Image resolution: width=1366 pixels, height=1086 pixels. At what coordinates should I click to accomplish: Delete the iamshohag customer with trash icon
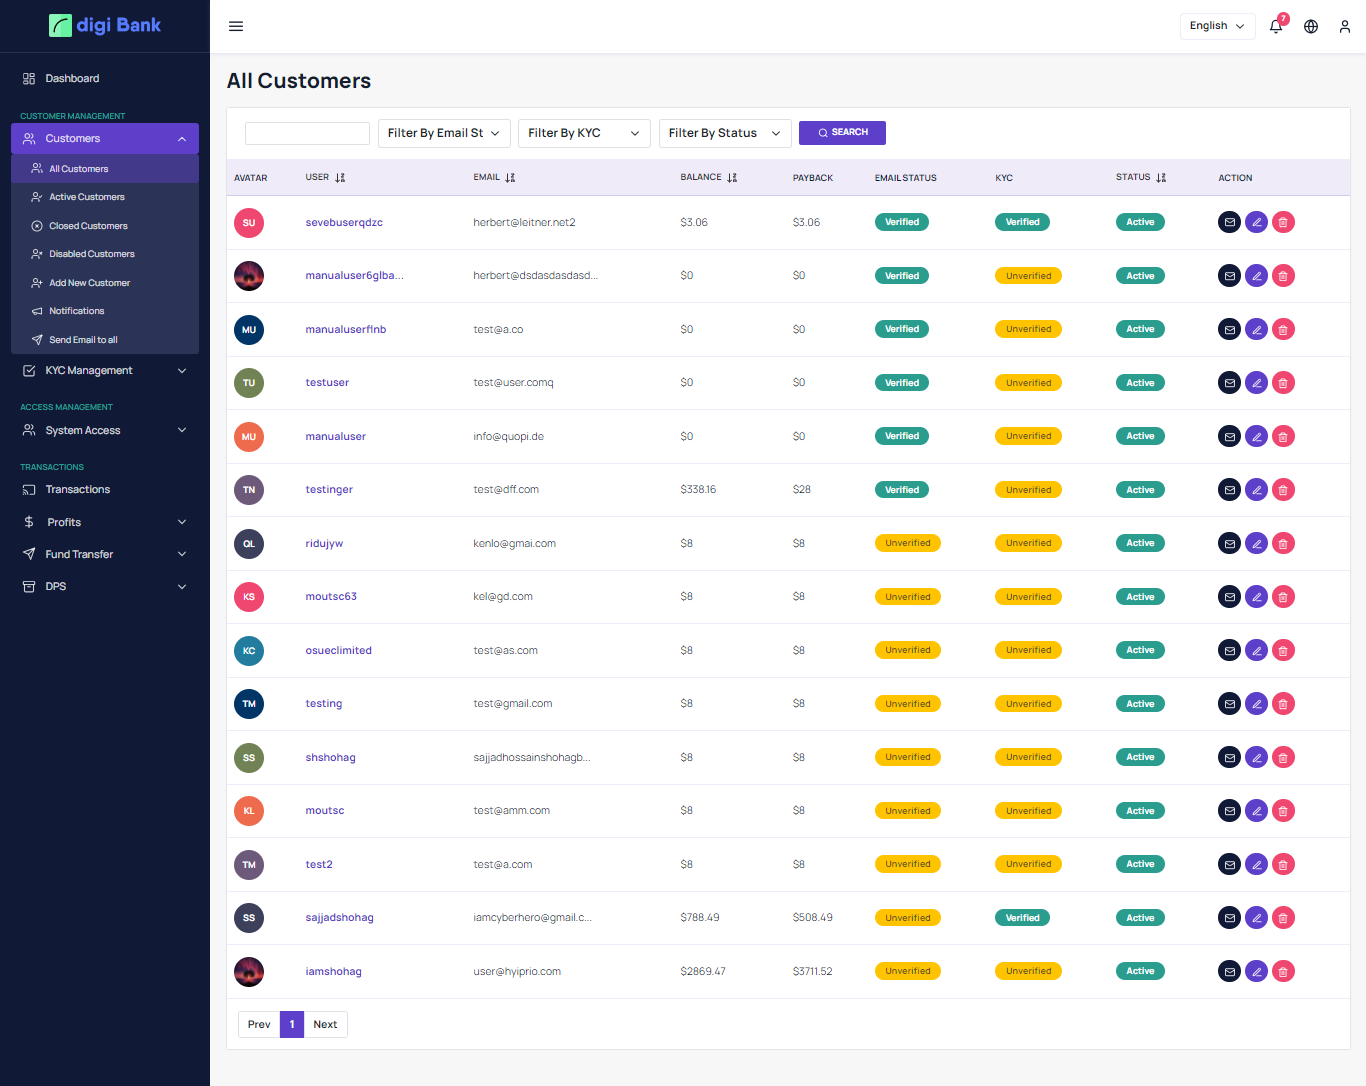(x=1283, y=971)
